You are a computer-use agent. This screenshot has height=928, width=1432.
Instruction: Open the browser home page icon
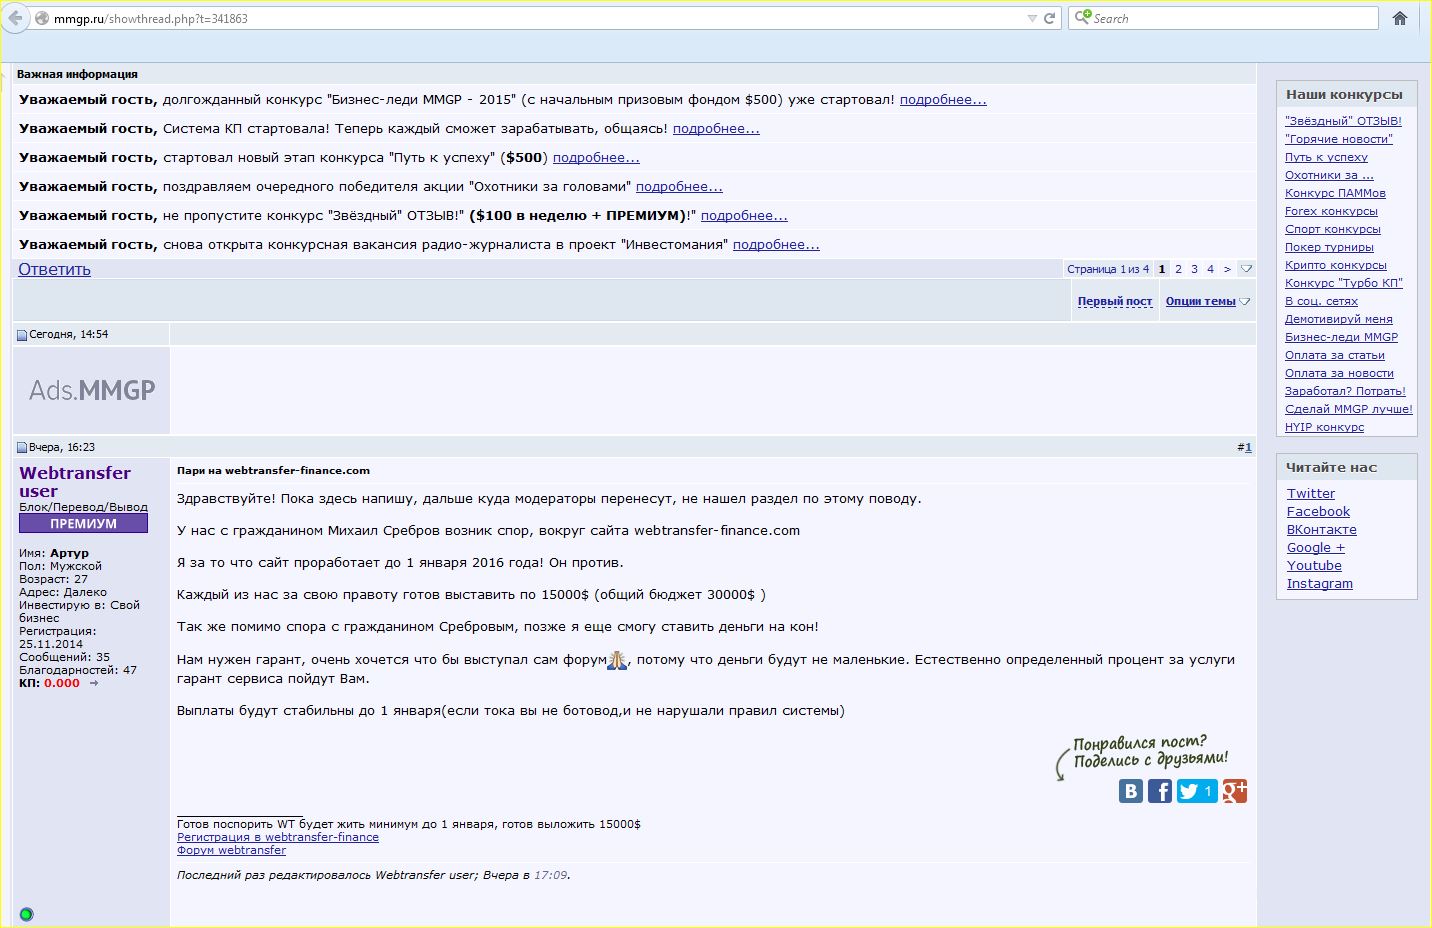tap(1400, 18)
